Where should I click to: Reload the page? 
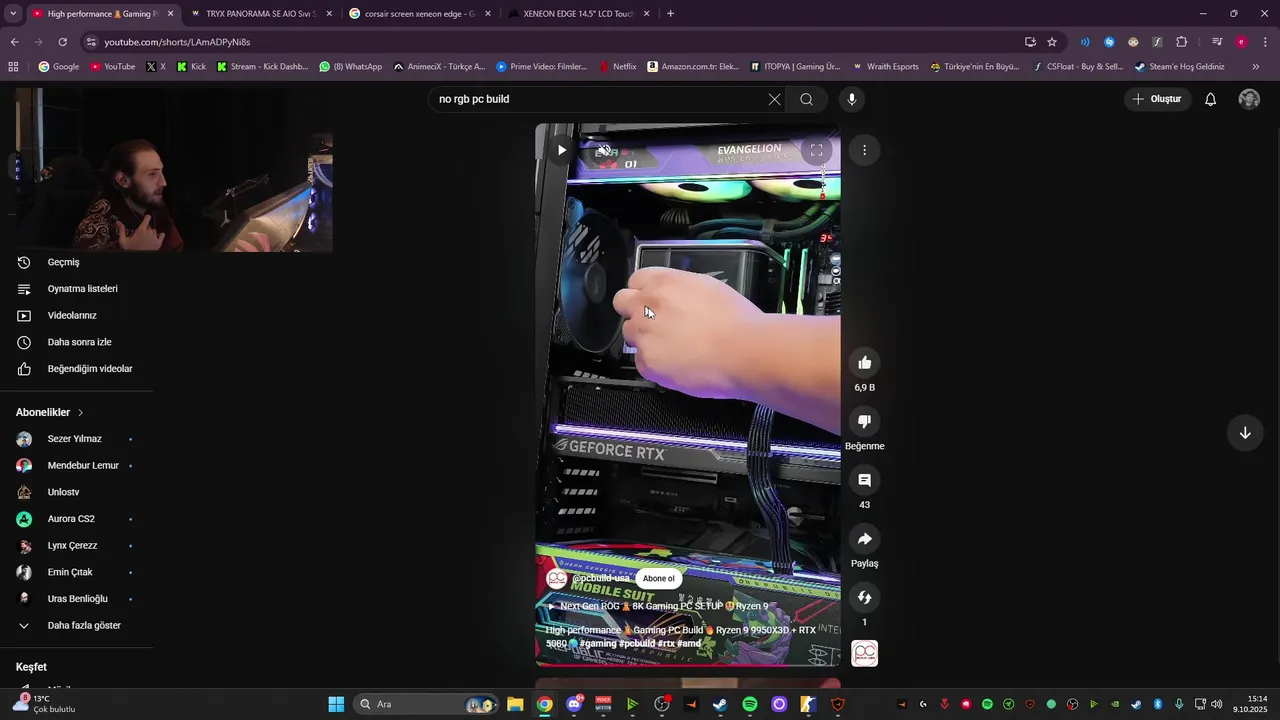[63, 42]
